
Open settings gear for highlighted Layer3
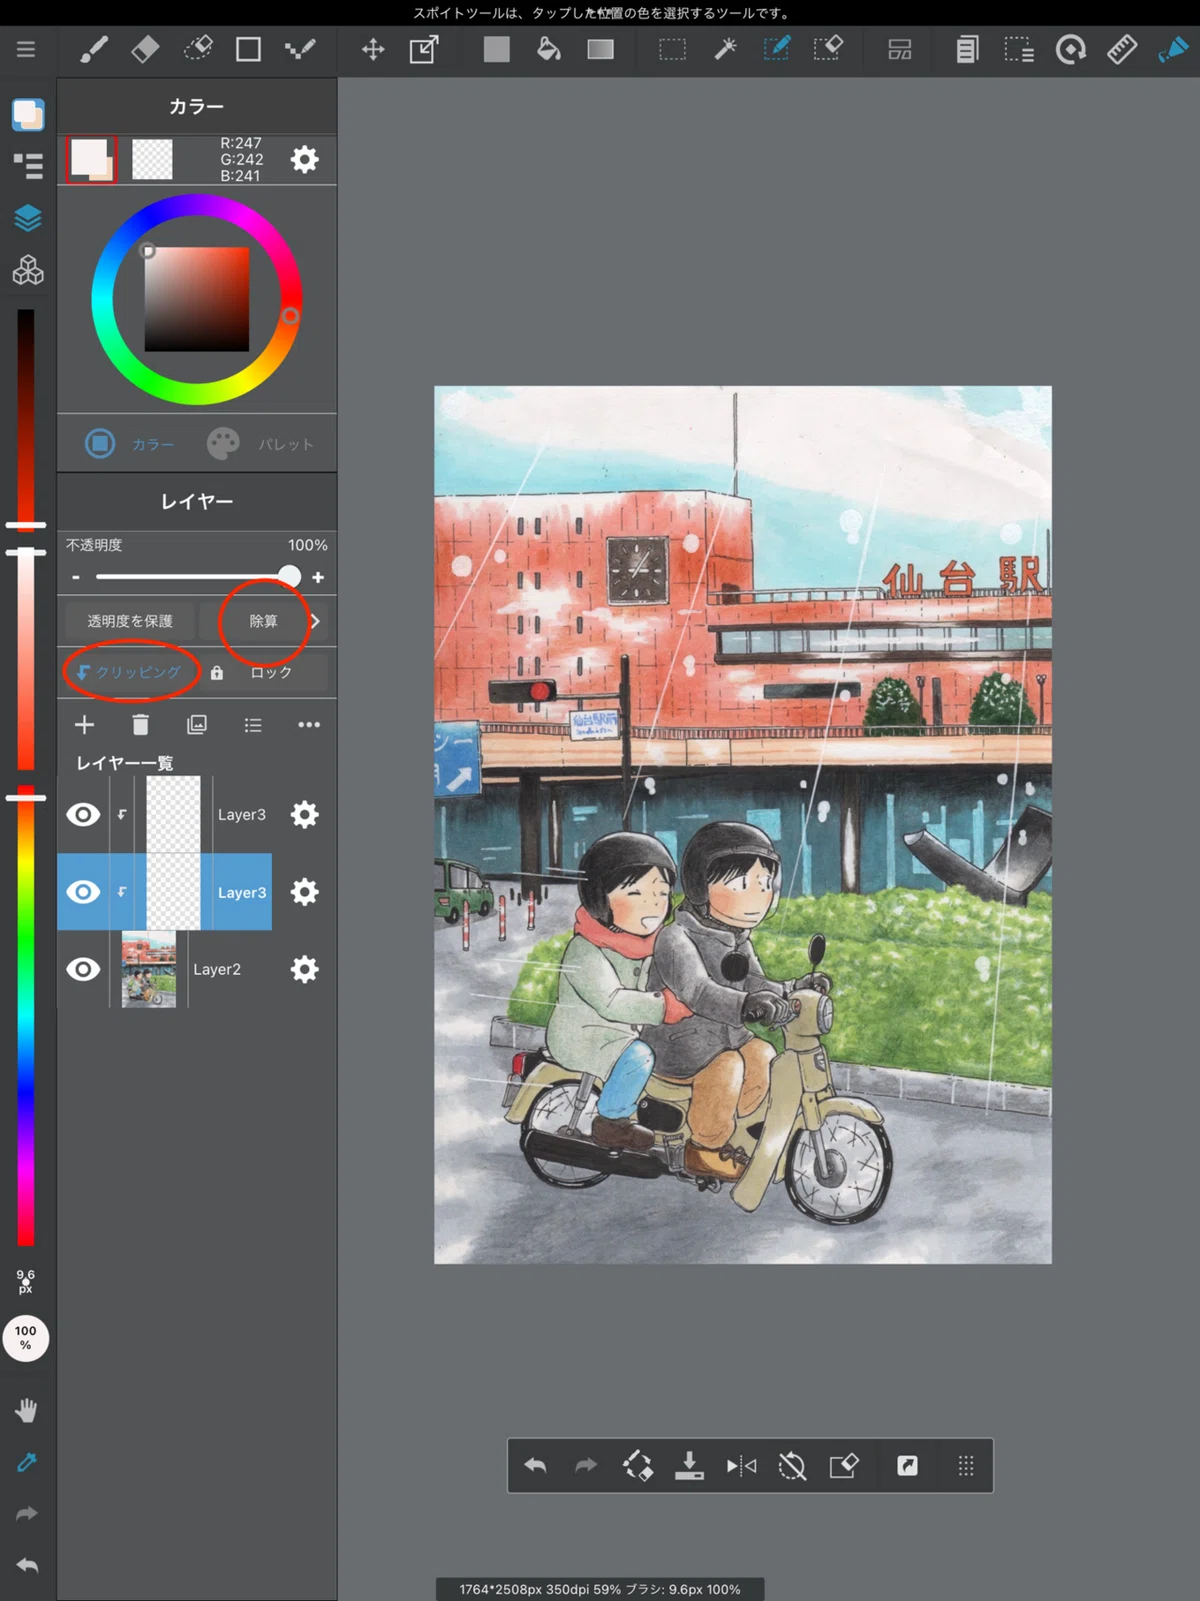click(x=304, y=892)
